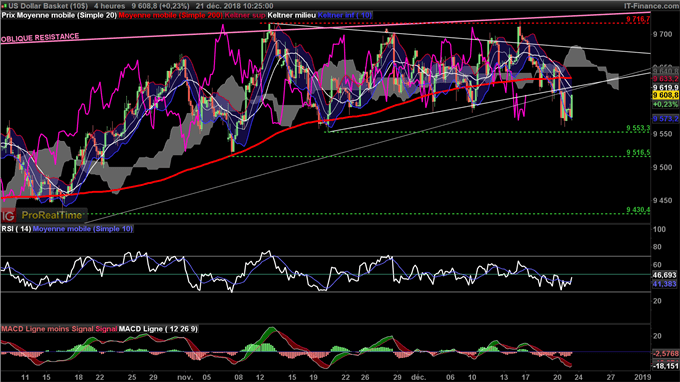680x382 pixels.
Task: Click the Keltner milieu indicator label
Action: pos(291,15)
